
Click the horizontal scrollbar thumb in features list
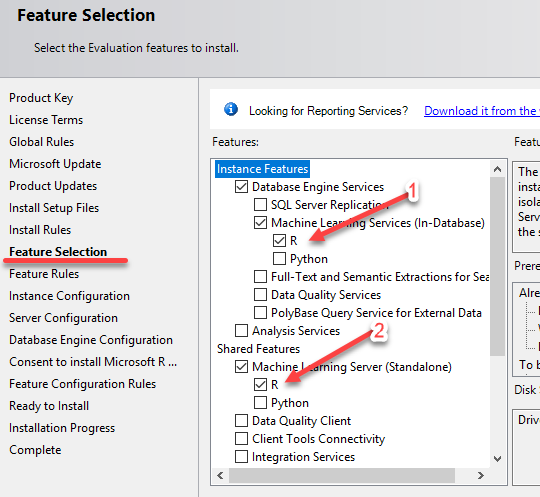342,476
